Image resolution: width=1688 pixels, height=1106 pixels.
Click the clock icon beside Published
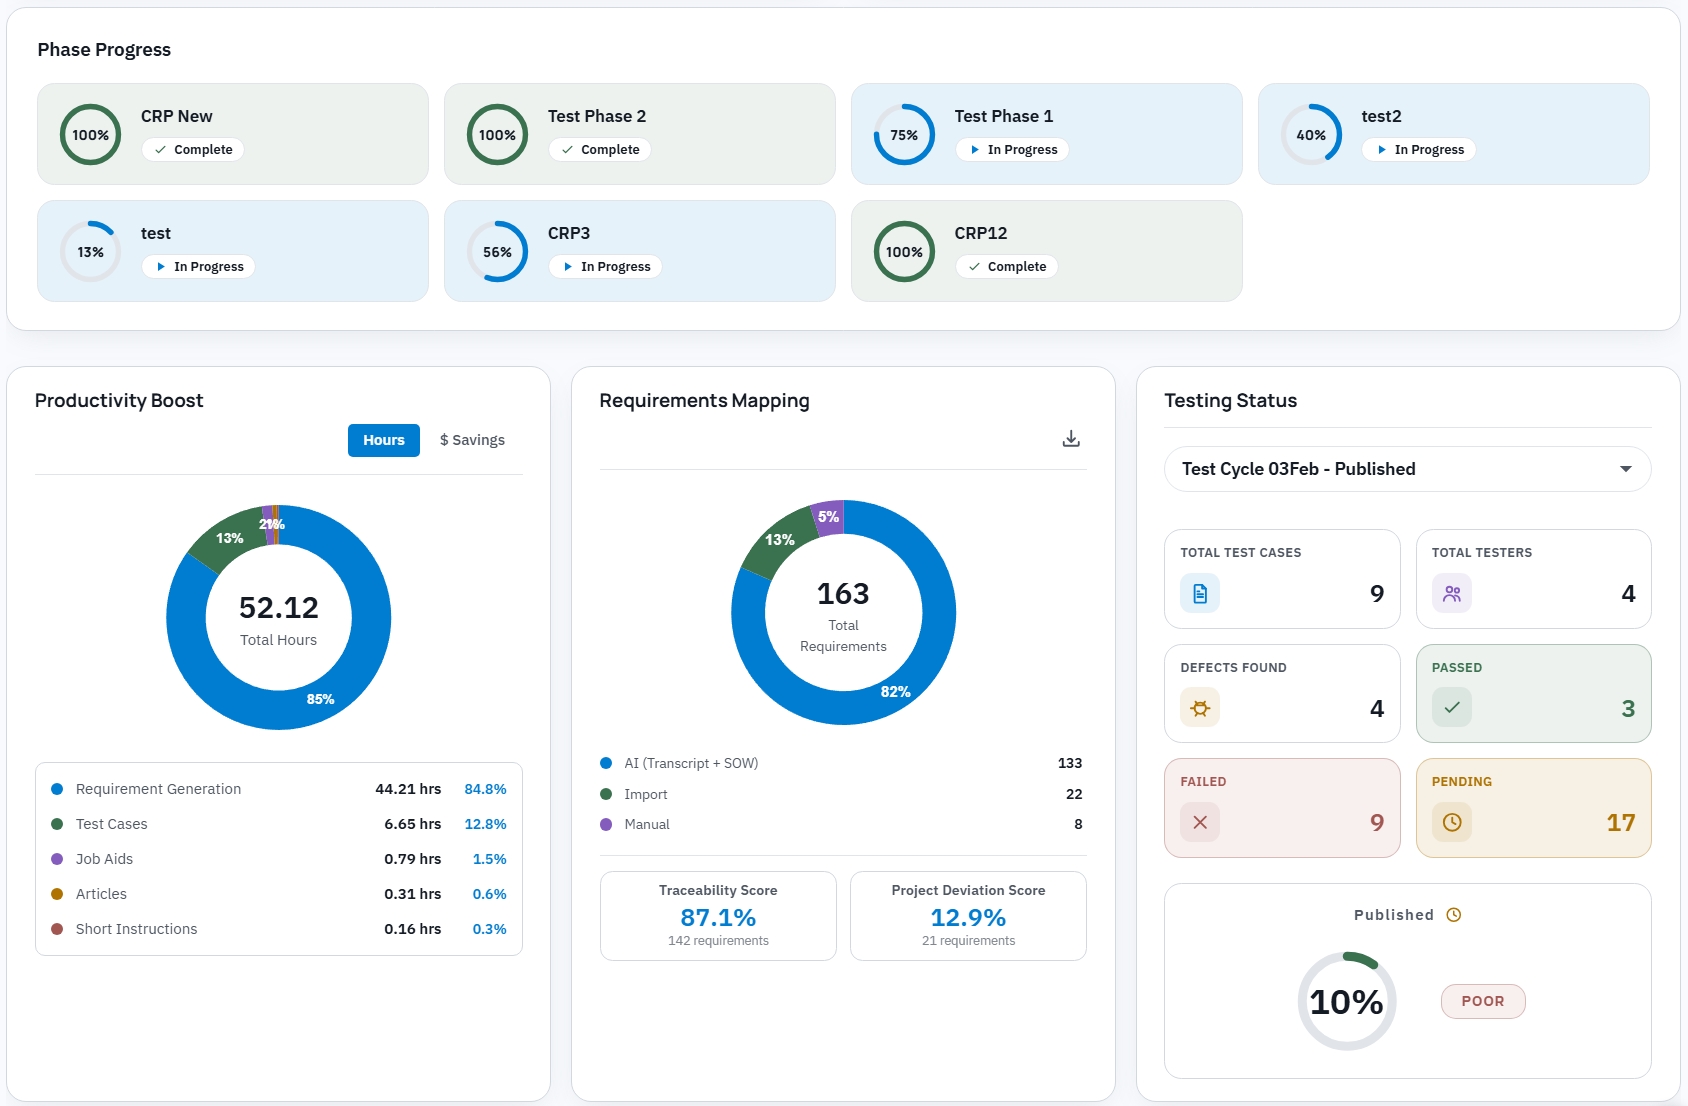coord(1454,915)
